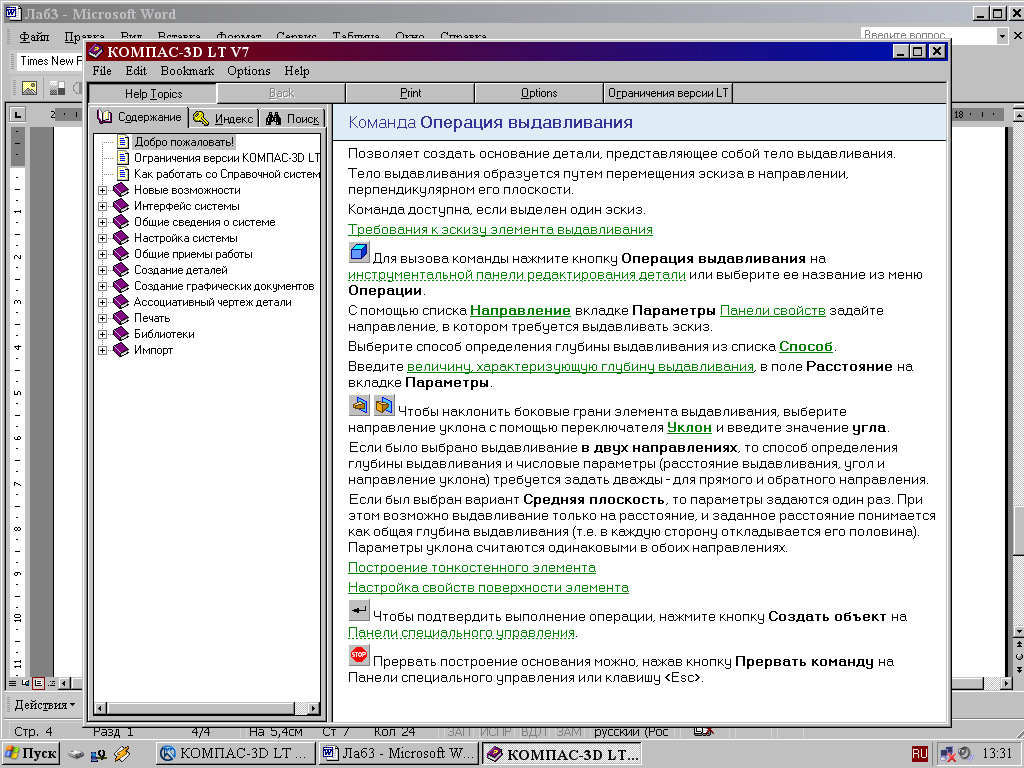Open the Word question box dropdown arrow
The height and width of the screenshot is (768, 1024).
1002,36
